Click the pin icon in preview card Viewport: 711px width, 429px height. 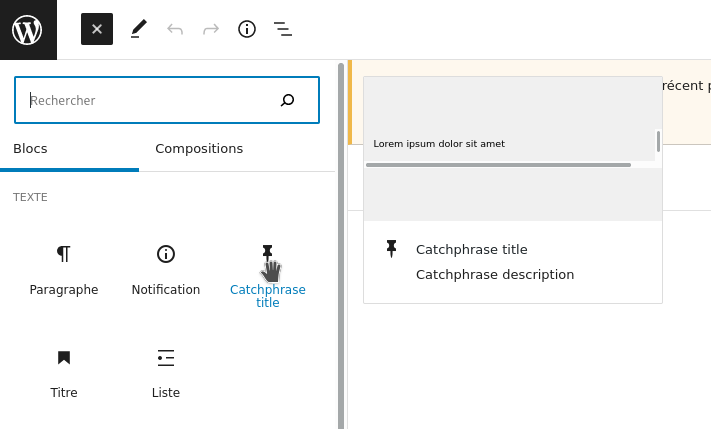click(x=391, y=249)
